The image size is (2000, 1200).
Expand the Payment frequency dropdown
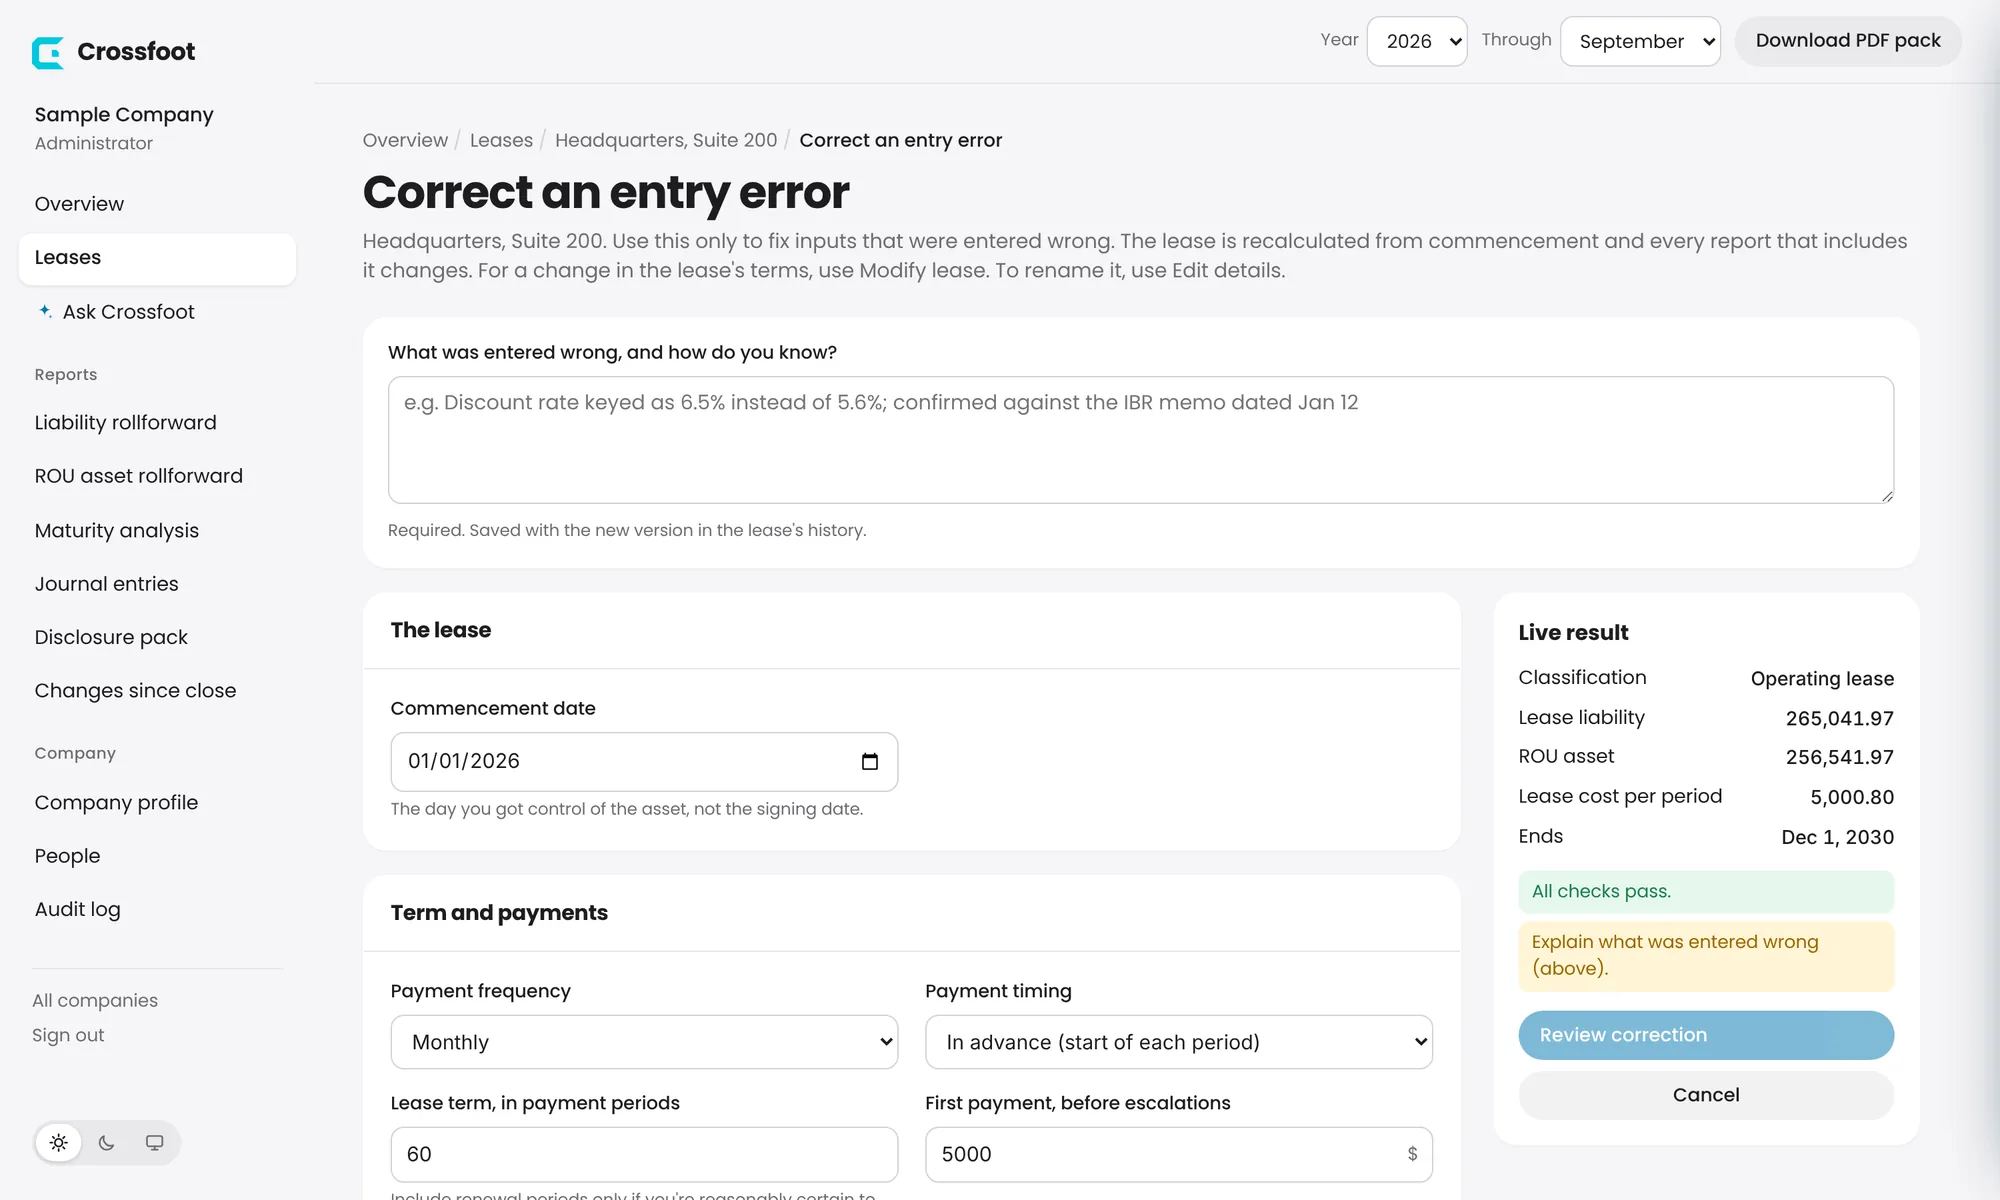[644, 1042]
